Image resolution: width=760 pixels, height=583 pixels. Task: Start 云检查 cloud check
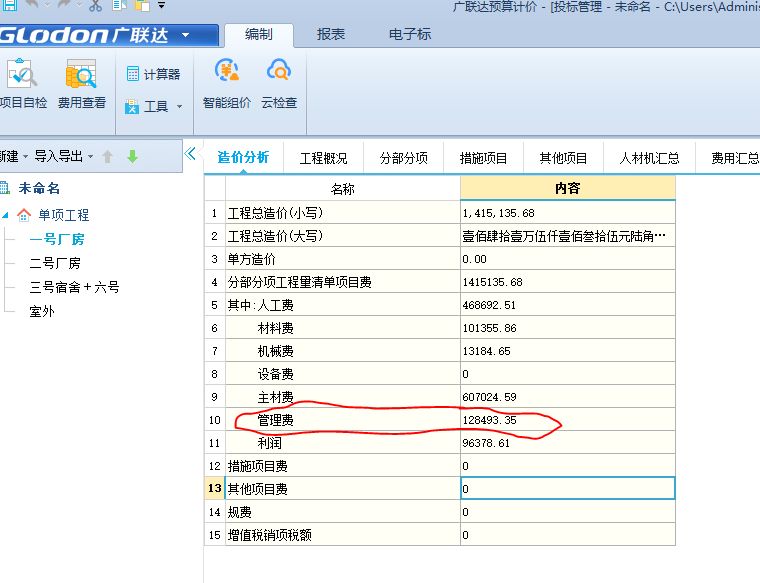point(279,83)
